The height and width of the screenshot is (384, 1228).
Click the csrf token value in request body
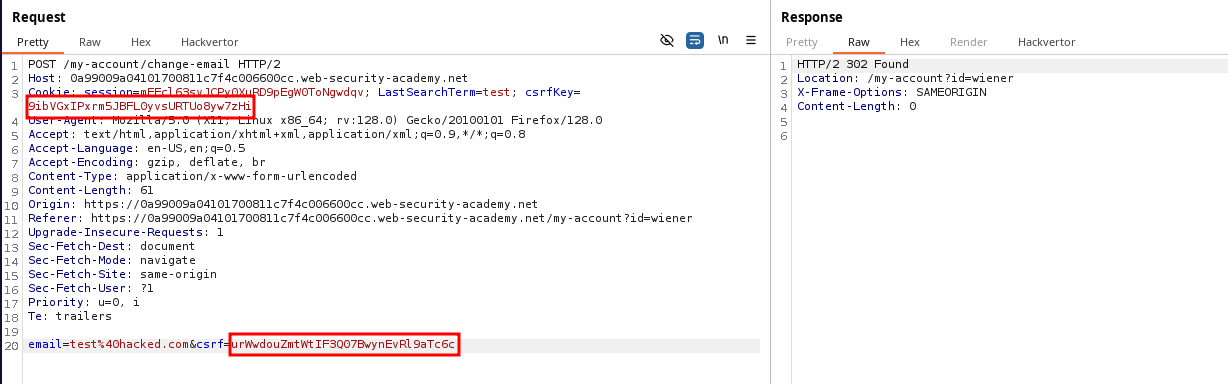tap(343, 345)
